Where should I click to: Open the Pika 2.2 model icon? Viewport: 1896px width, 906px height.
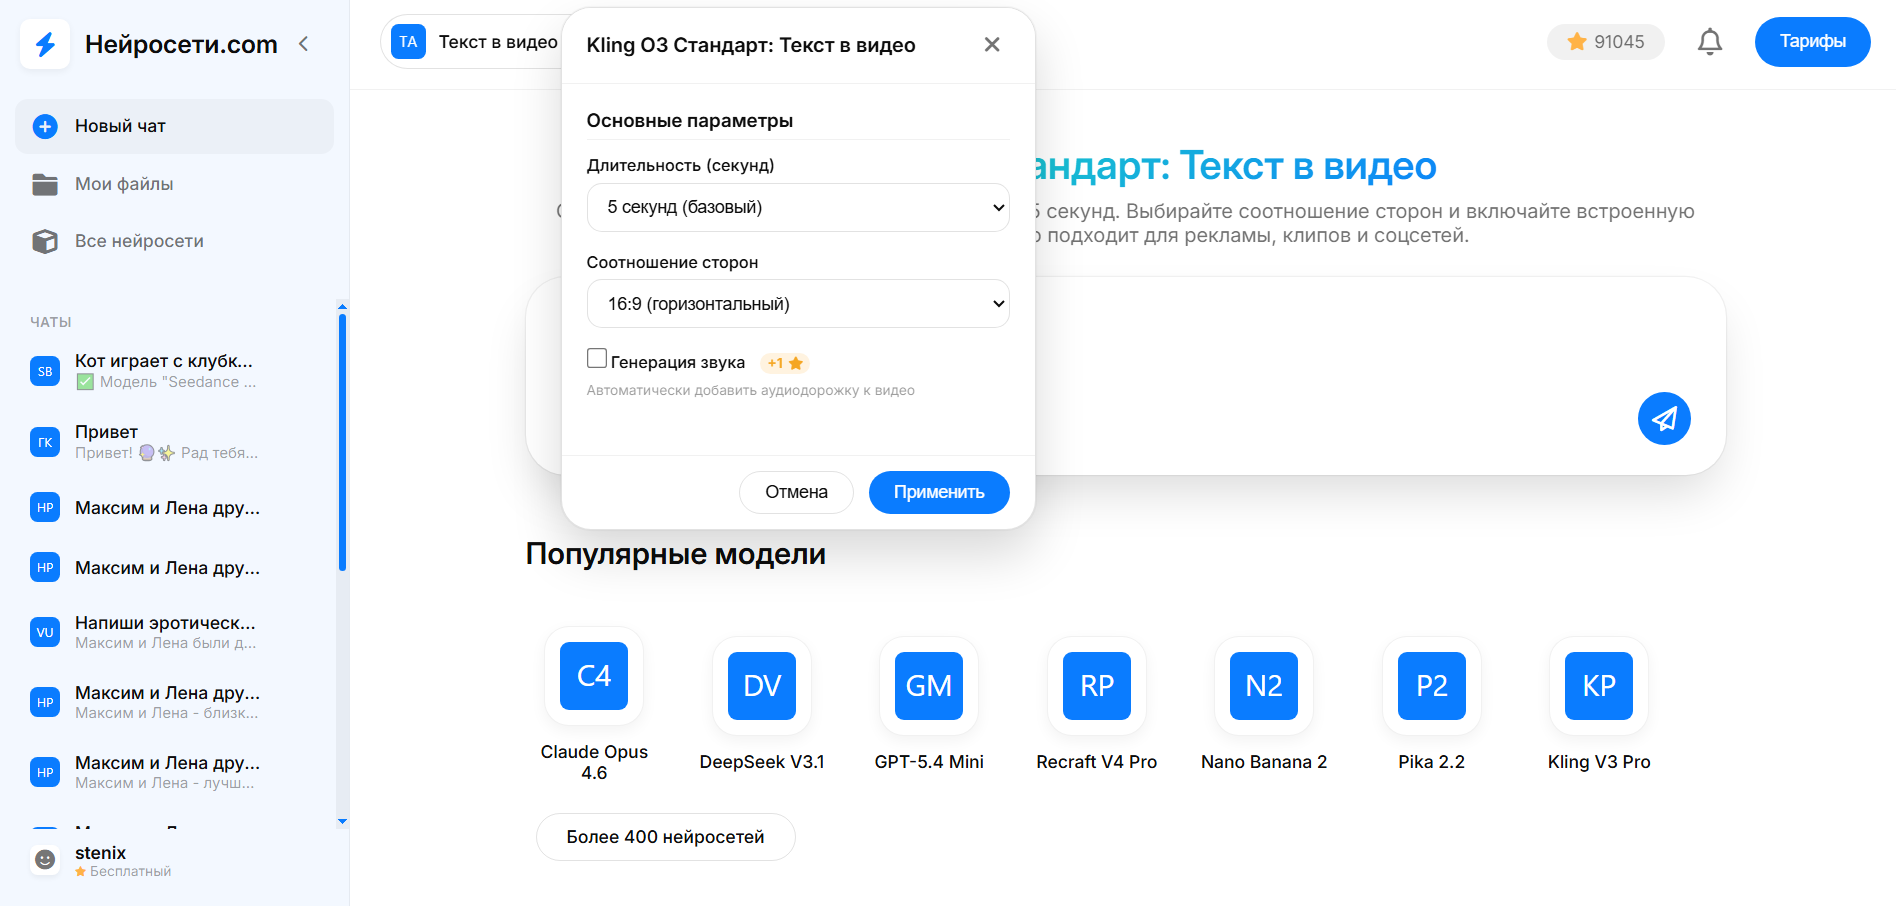pyautogui.click(x=1432, y=686)
